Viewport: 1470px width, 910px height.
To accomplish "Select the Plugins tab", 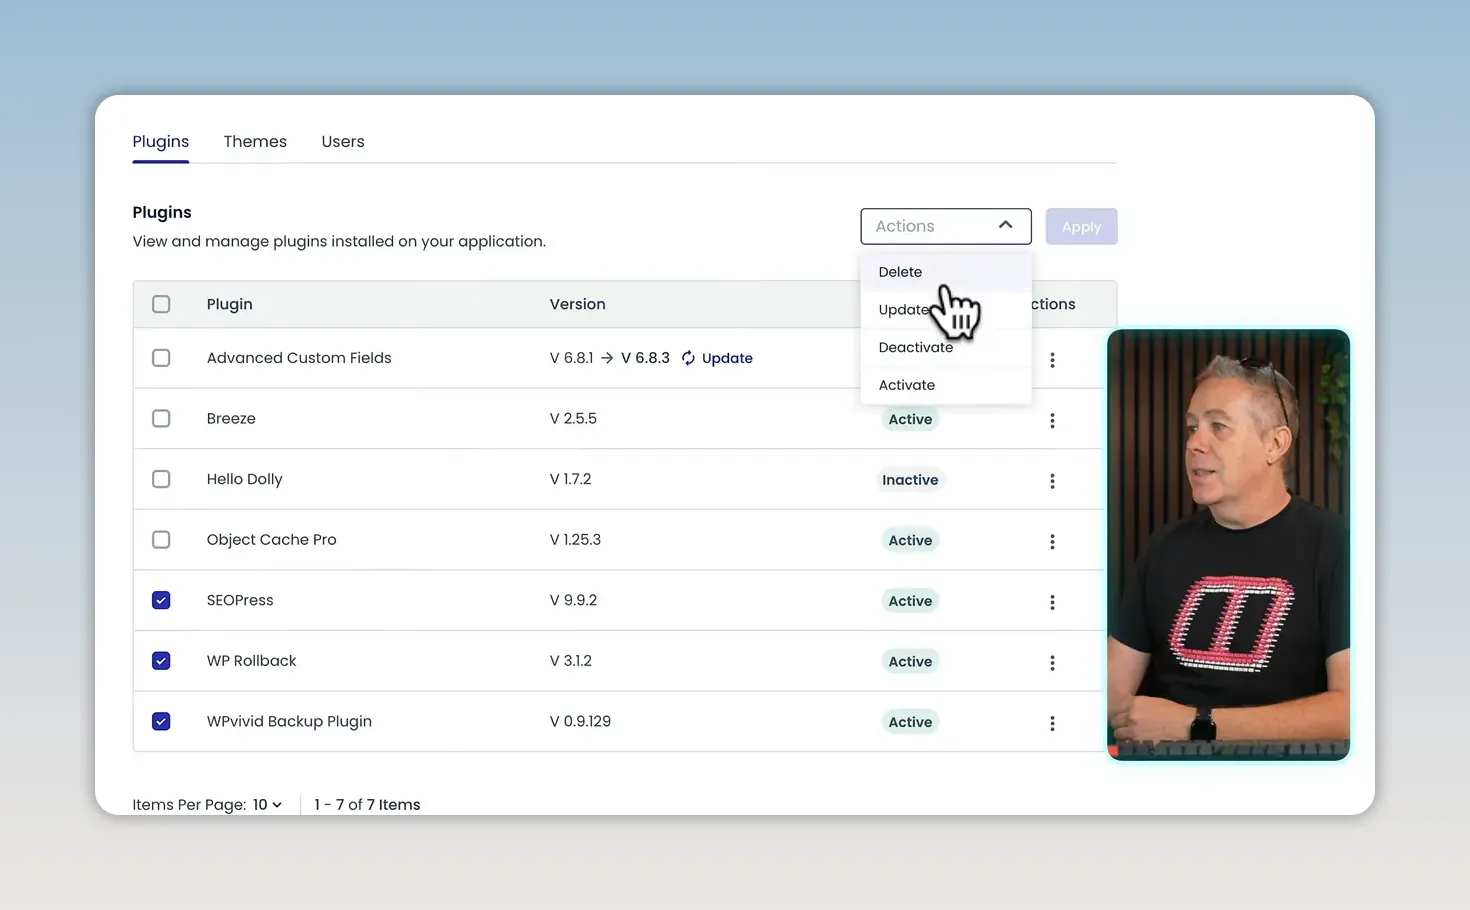I will pyautogui.click(x=161, y=142).
